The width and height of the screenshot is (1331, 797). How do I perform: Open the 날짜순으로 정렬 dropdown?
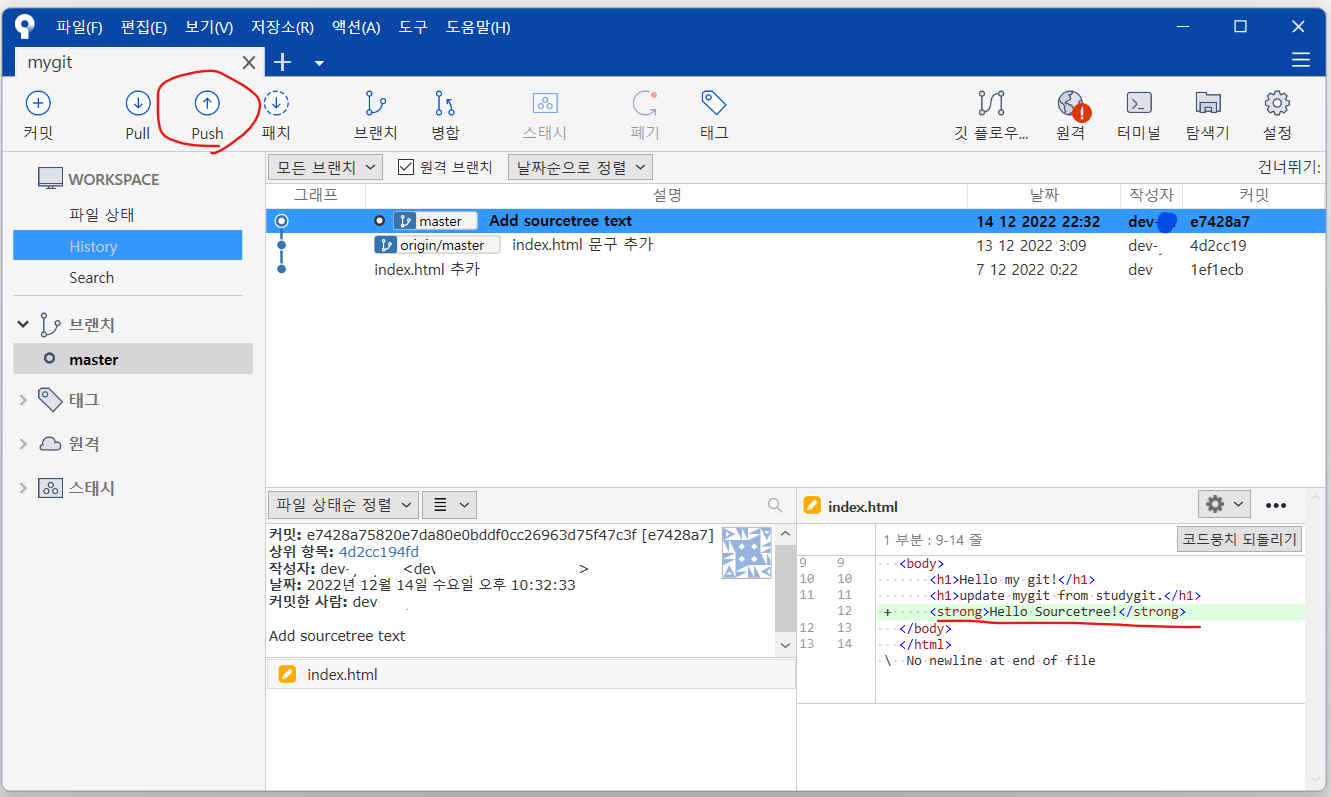pyautogui.click(x=579, y=167)
